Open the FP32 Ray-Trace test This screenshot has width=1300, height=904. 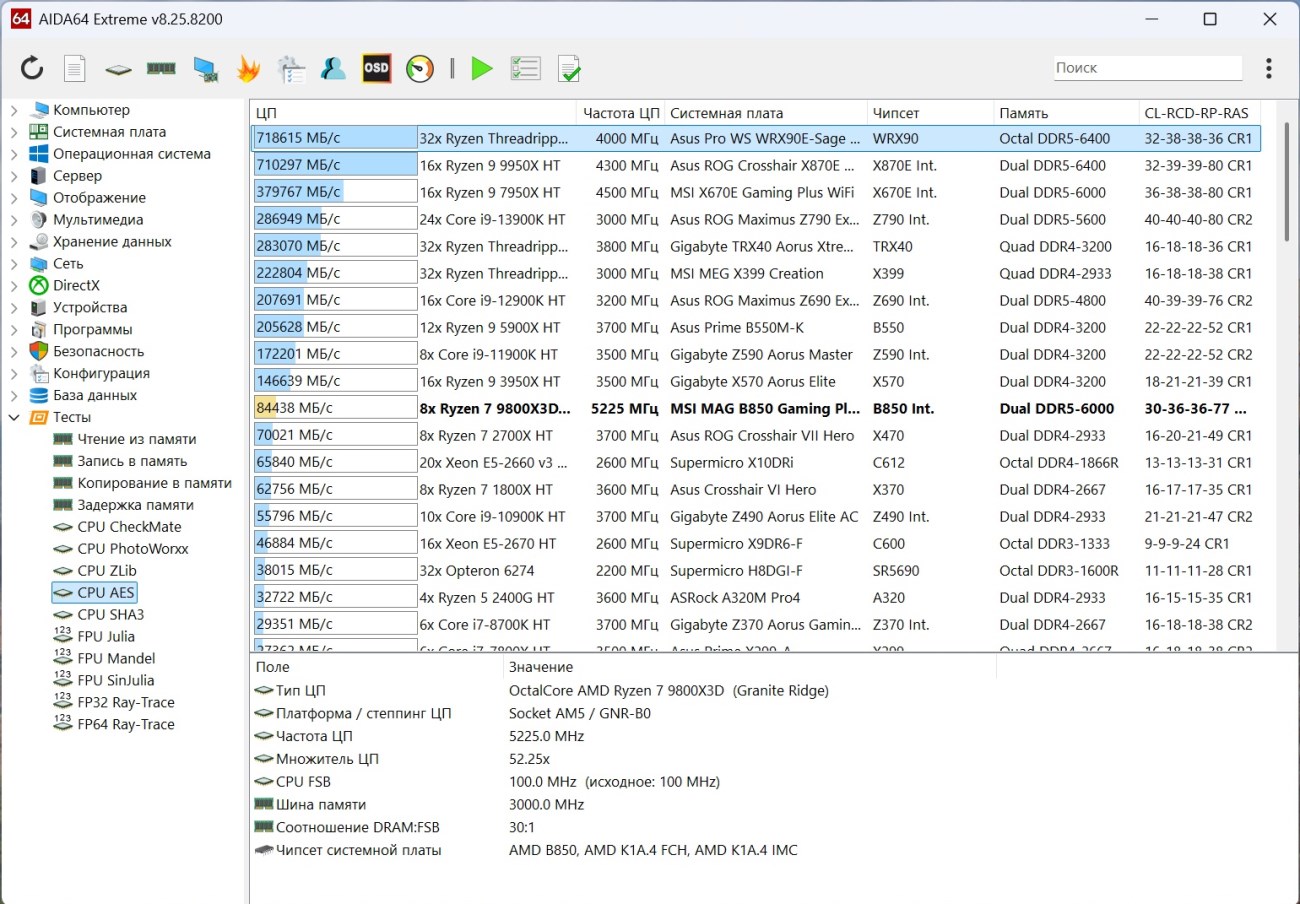point(126,702)
